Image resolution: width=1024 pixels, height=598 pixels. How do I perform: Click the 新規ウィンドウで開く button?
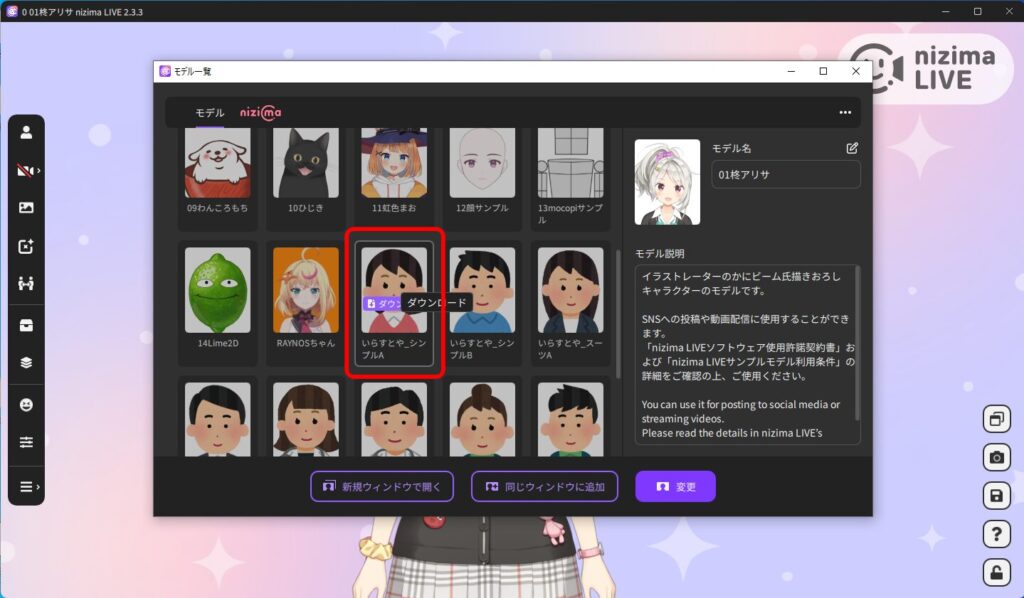click(x=382, y=486)
